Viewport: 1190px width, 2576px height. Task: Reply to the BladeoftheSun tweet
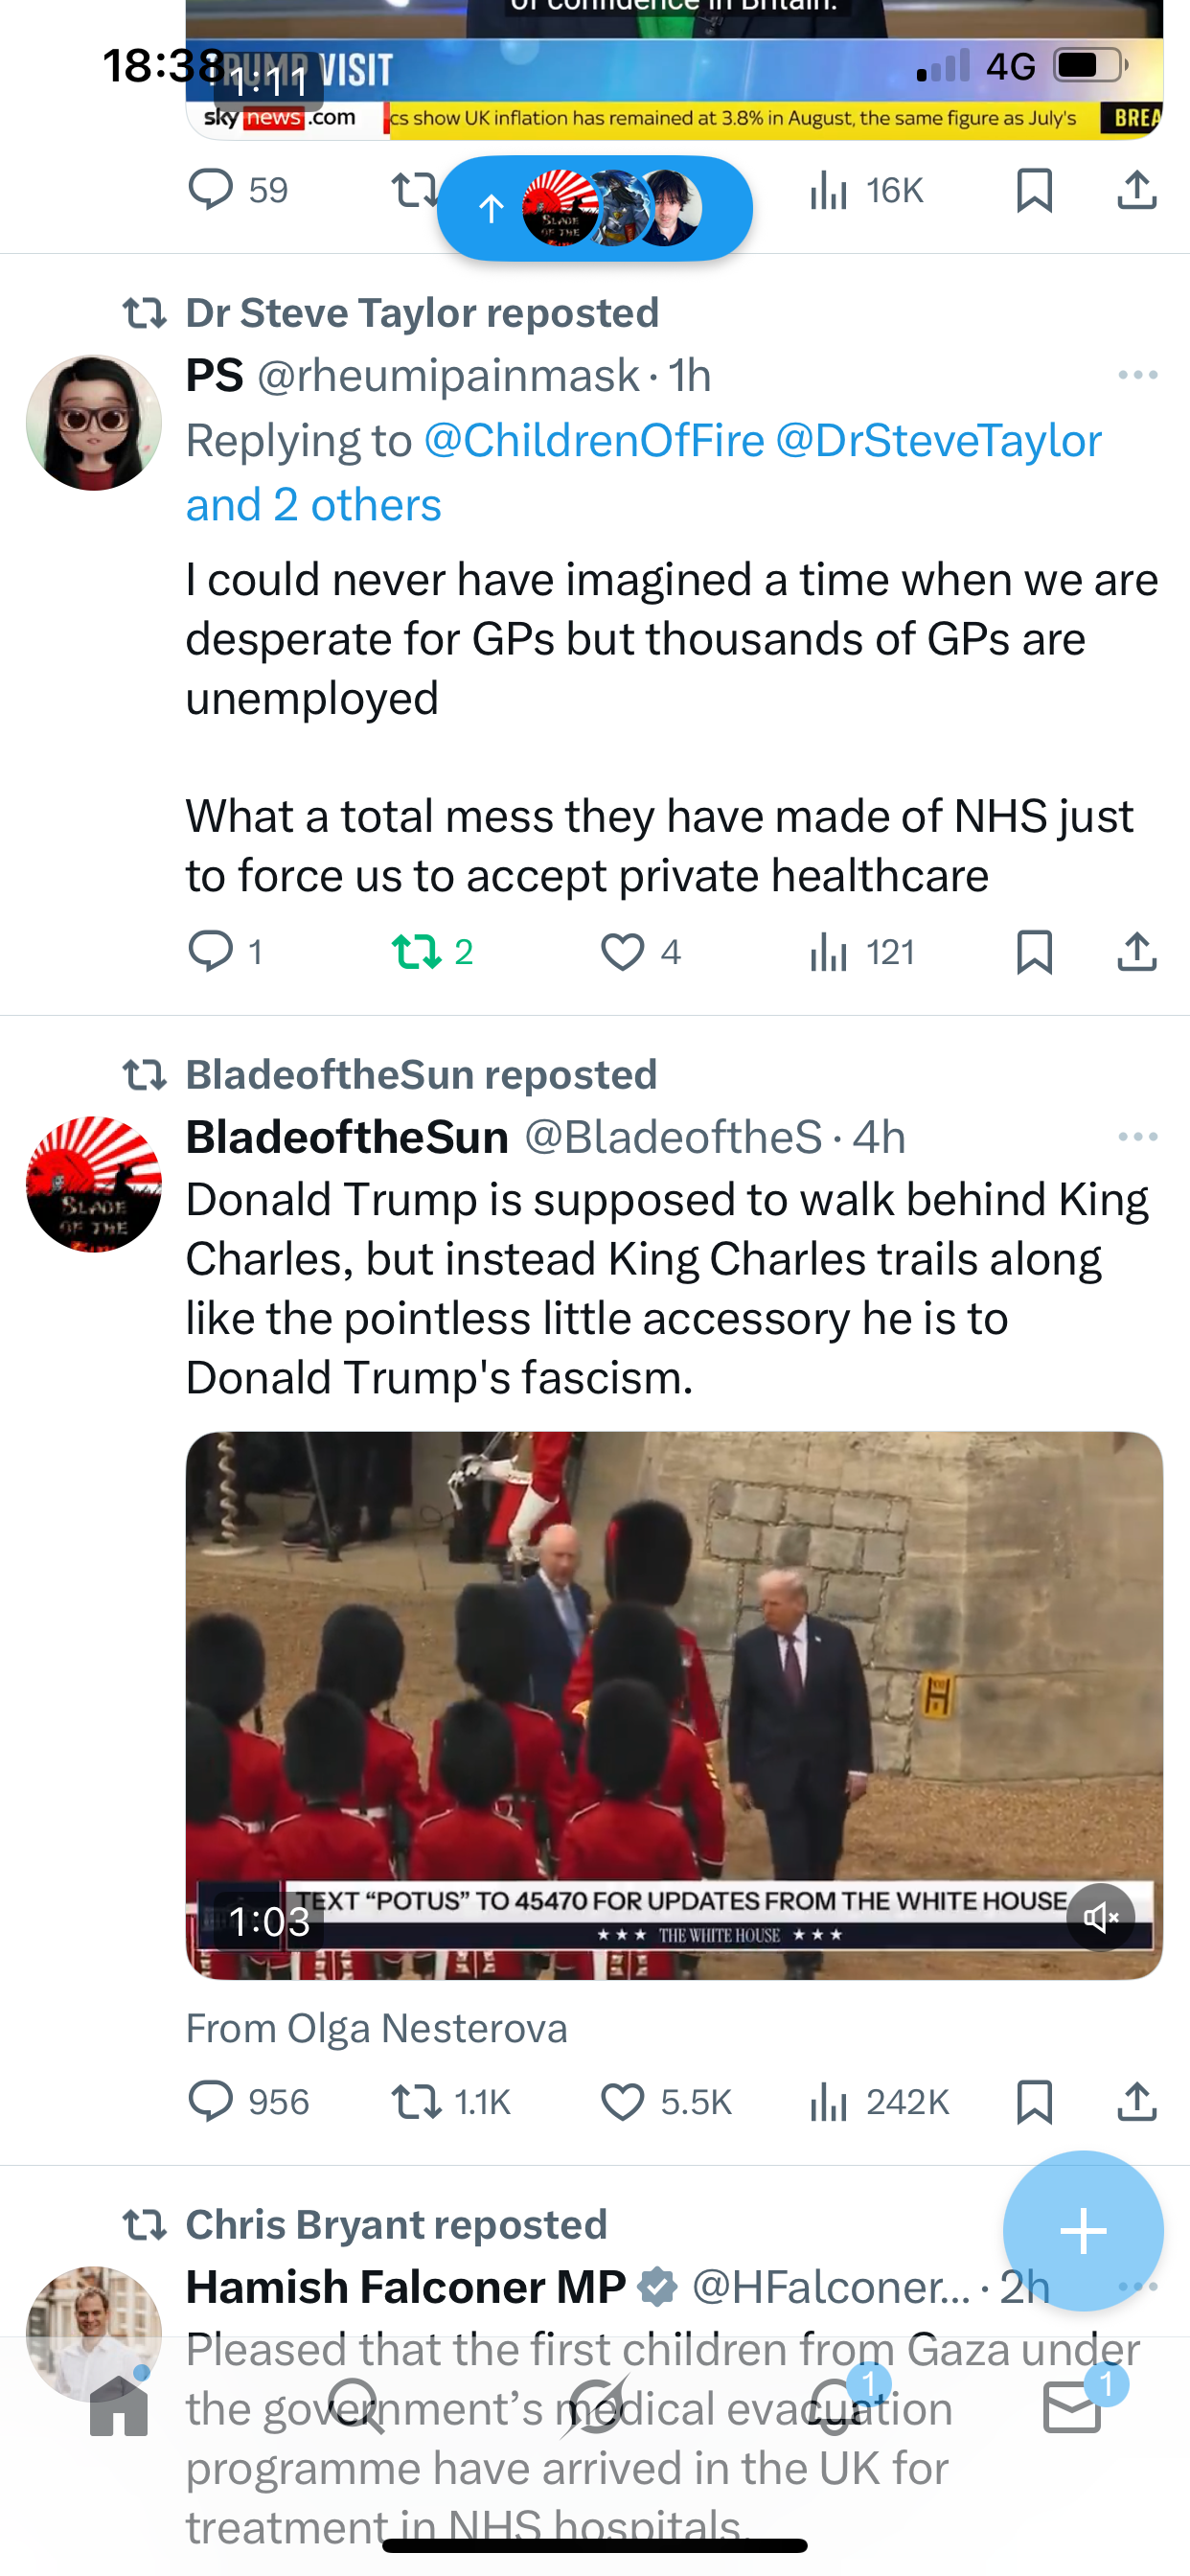click(x=211, y=2102)
